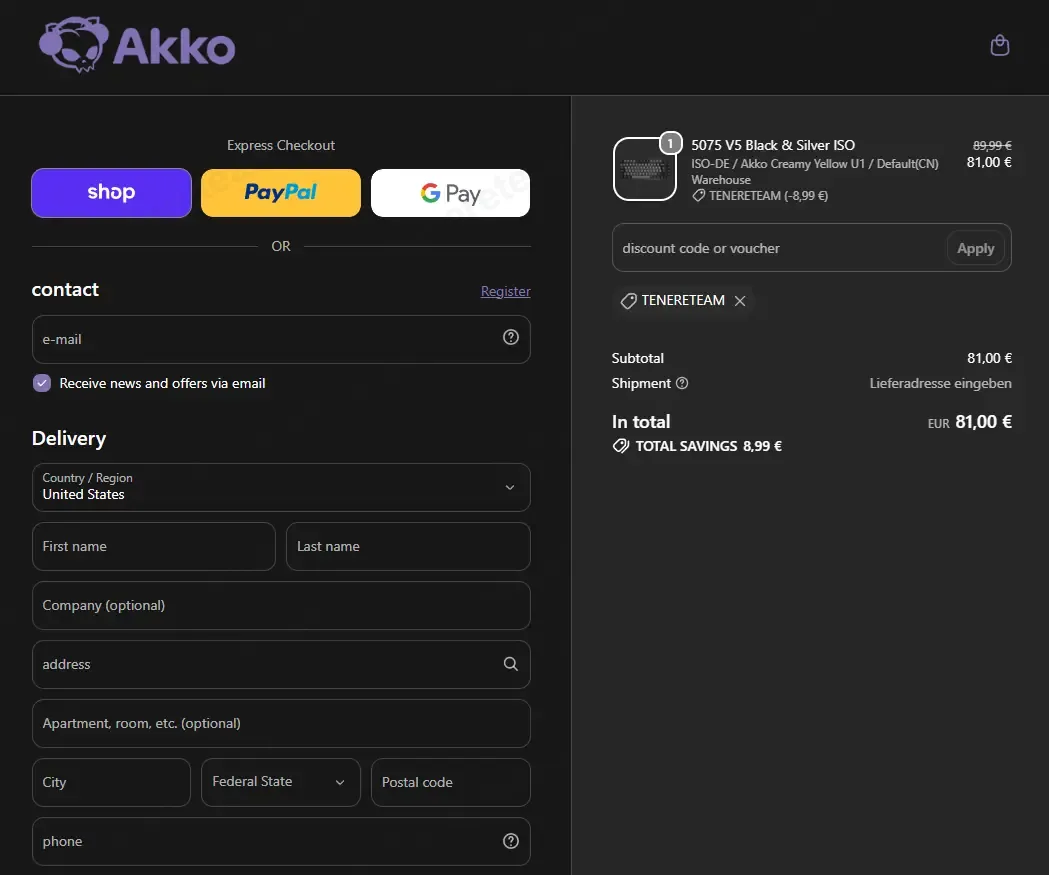Click the TOTAL SAVINGS tag icon
1049x875 pixels.
click(621, 446)
